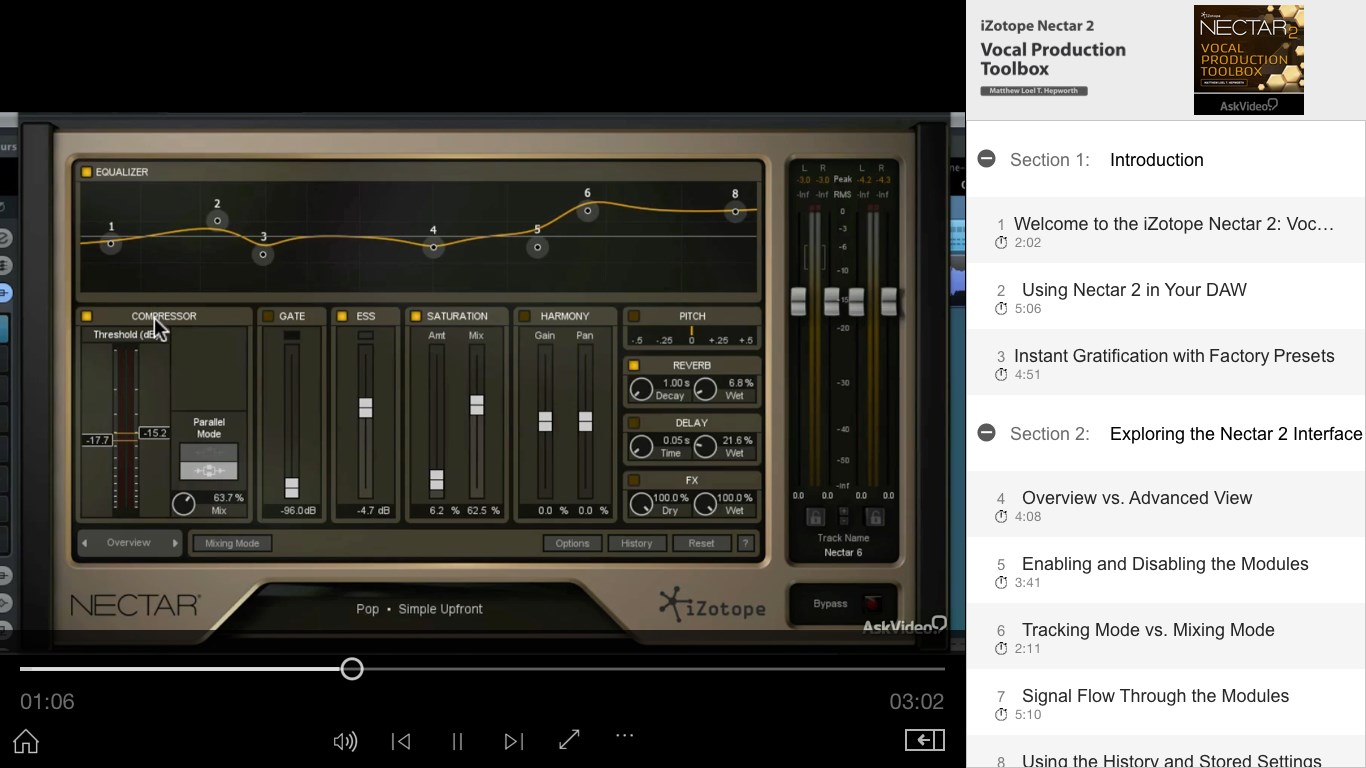
Task: Open the Options menu
Action: coord(572,543)
